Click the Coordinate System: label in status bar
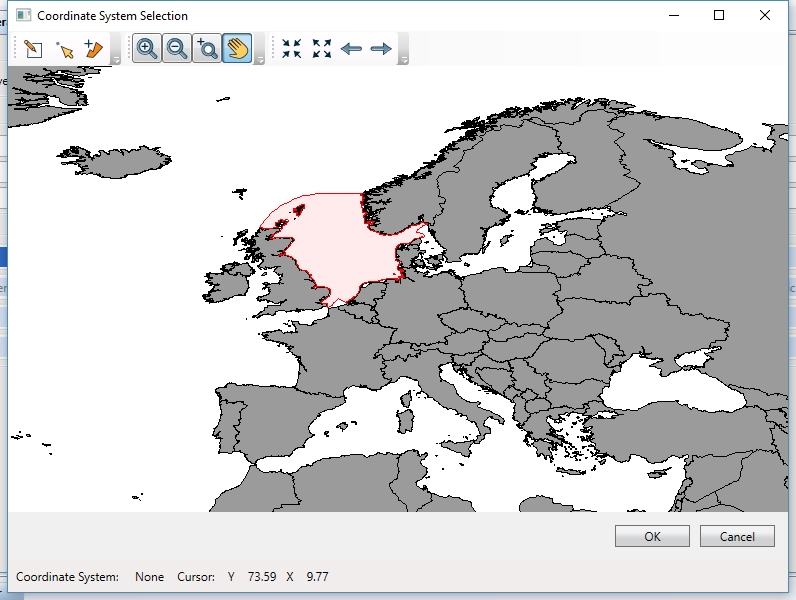Screen dimensions: 796x600 67,577
